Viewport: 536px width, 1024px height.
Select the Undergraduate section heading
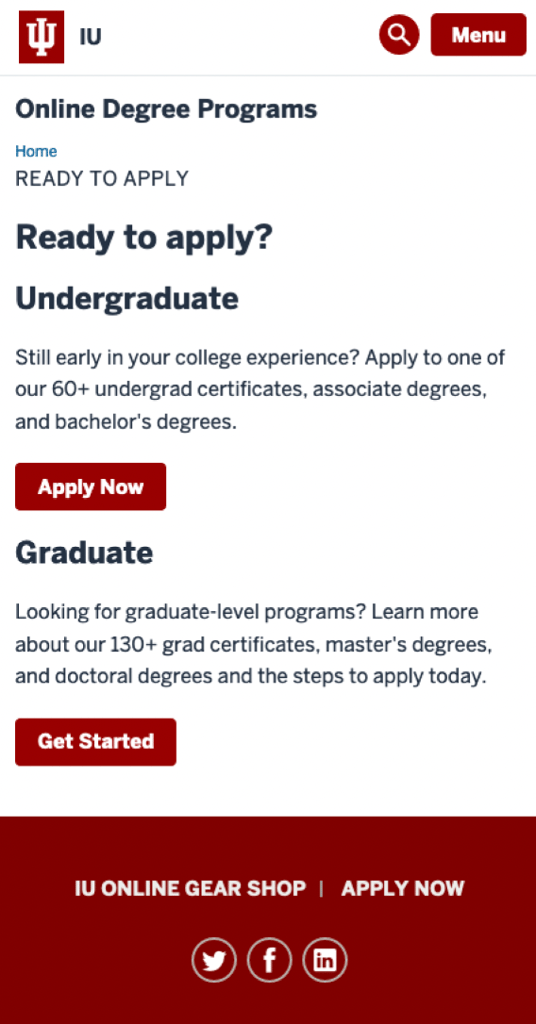pos(127,299)
